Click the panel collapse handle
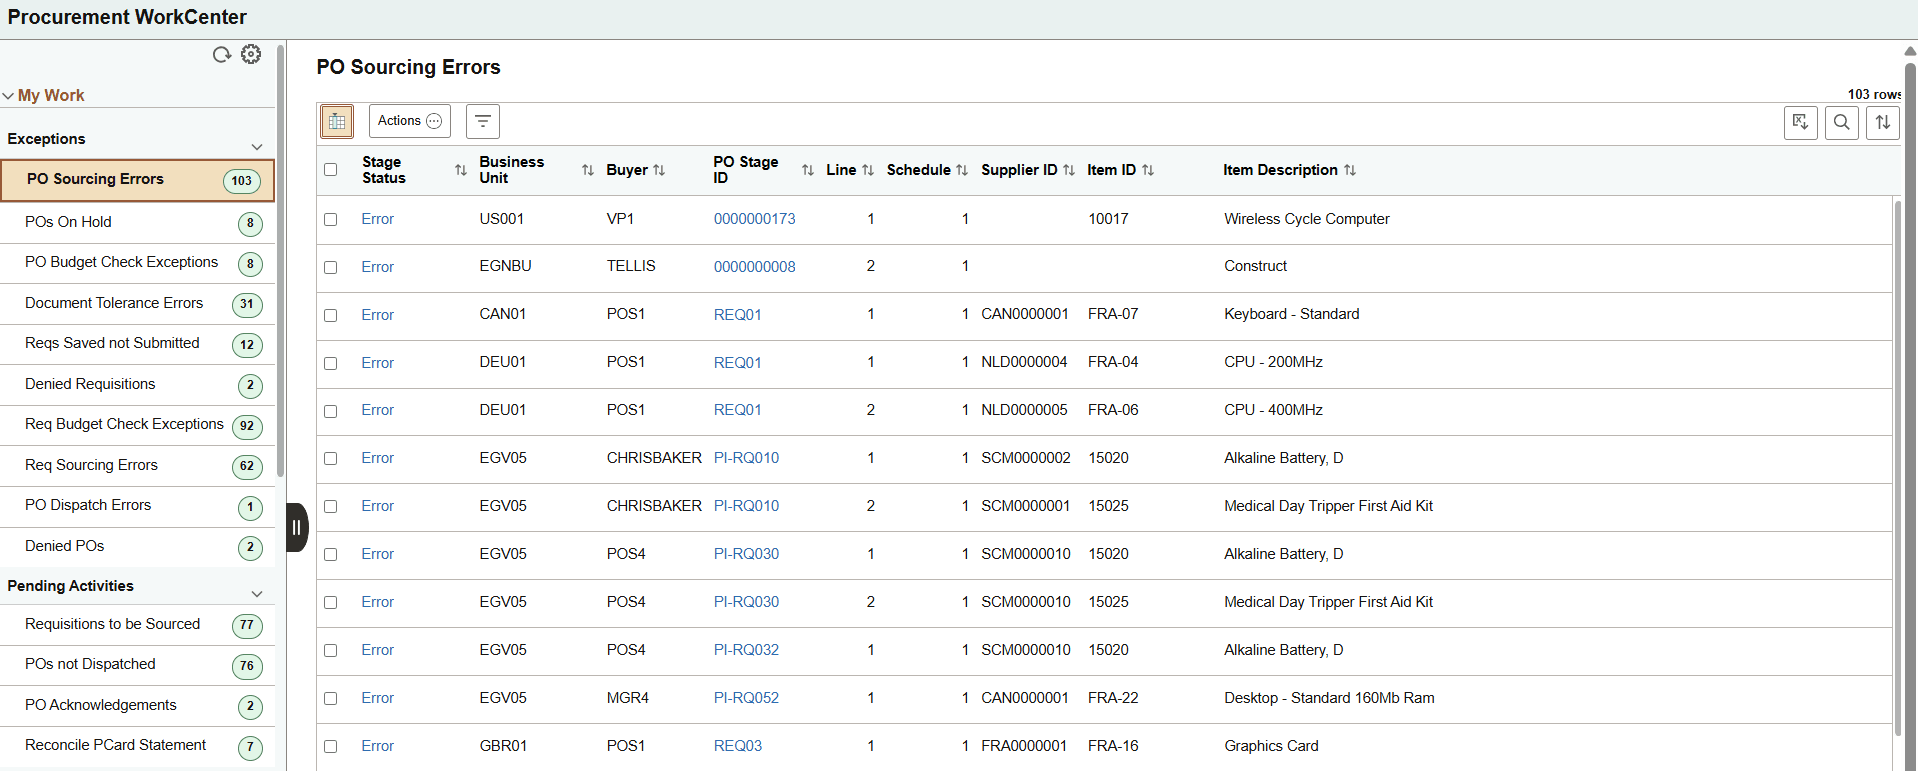The width and height of the screenshot is (1918, 771). pyautogui.click(x=297, y=527)
